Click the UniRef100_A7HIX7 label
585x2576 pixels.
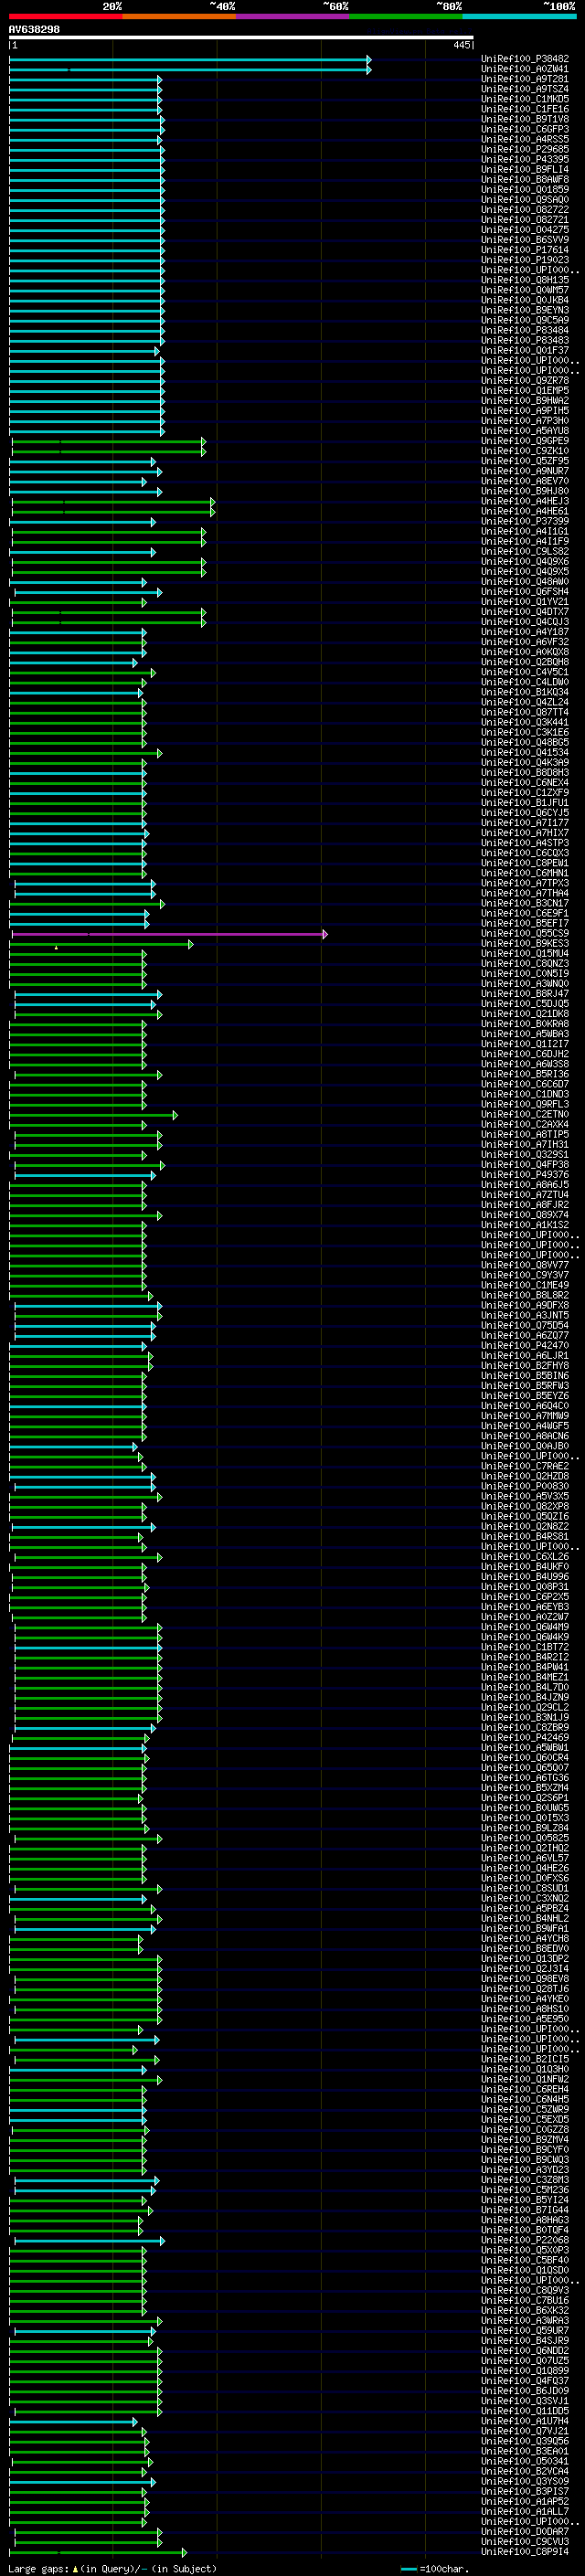[525, 833]
